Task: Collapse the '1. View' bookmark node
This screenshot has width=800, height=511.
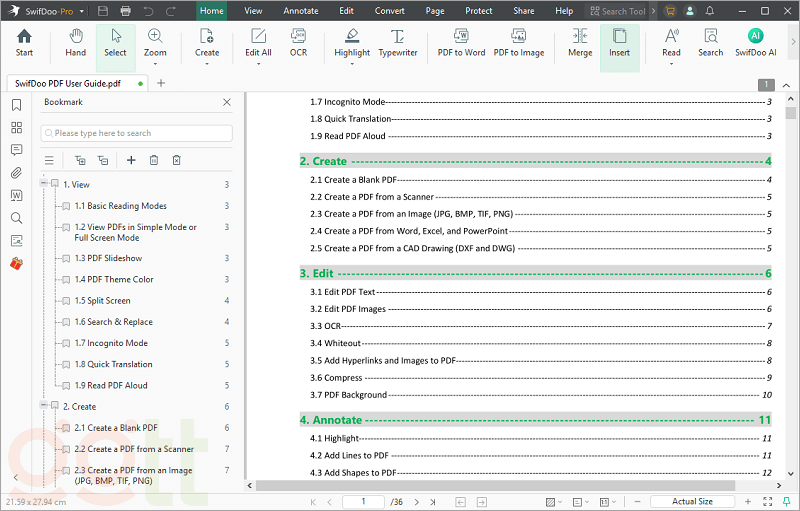Action: 43,184
